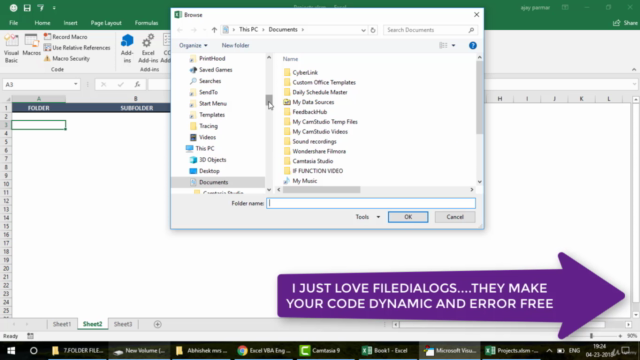Screen dimensions: 640x360
Task: Select 3D Objects in navigation tree
Action: coord(212,160)
